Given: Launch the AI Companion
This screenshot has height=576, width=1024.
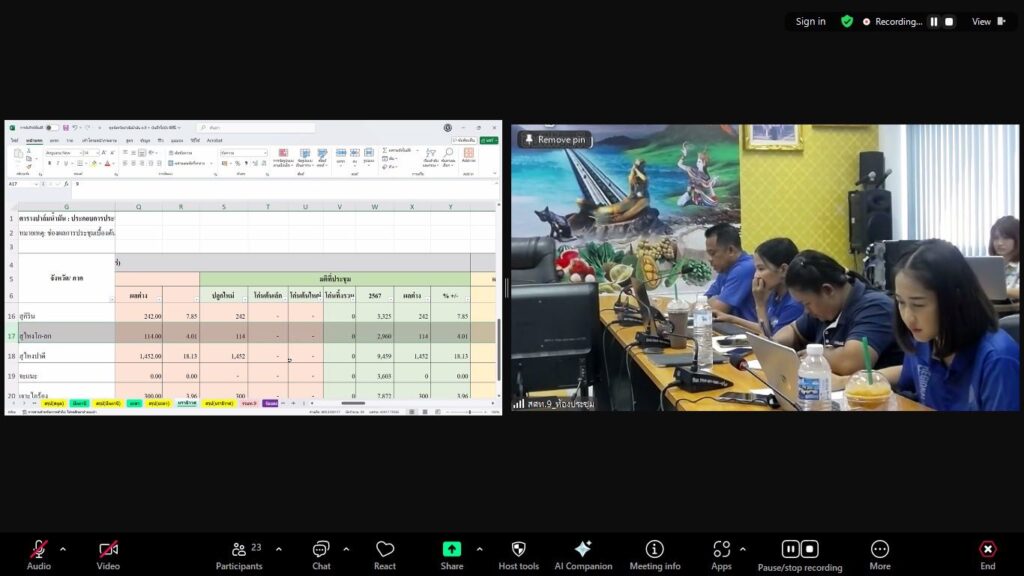Looking at the screenshot, I should (x=583, y=550).
